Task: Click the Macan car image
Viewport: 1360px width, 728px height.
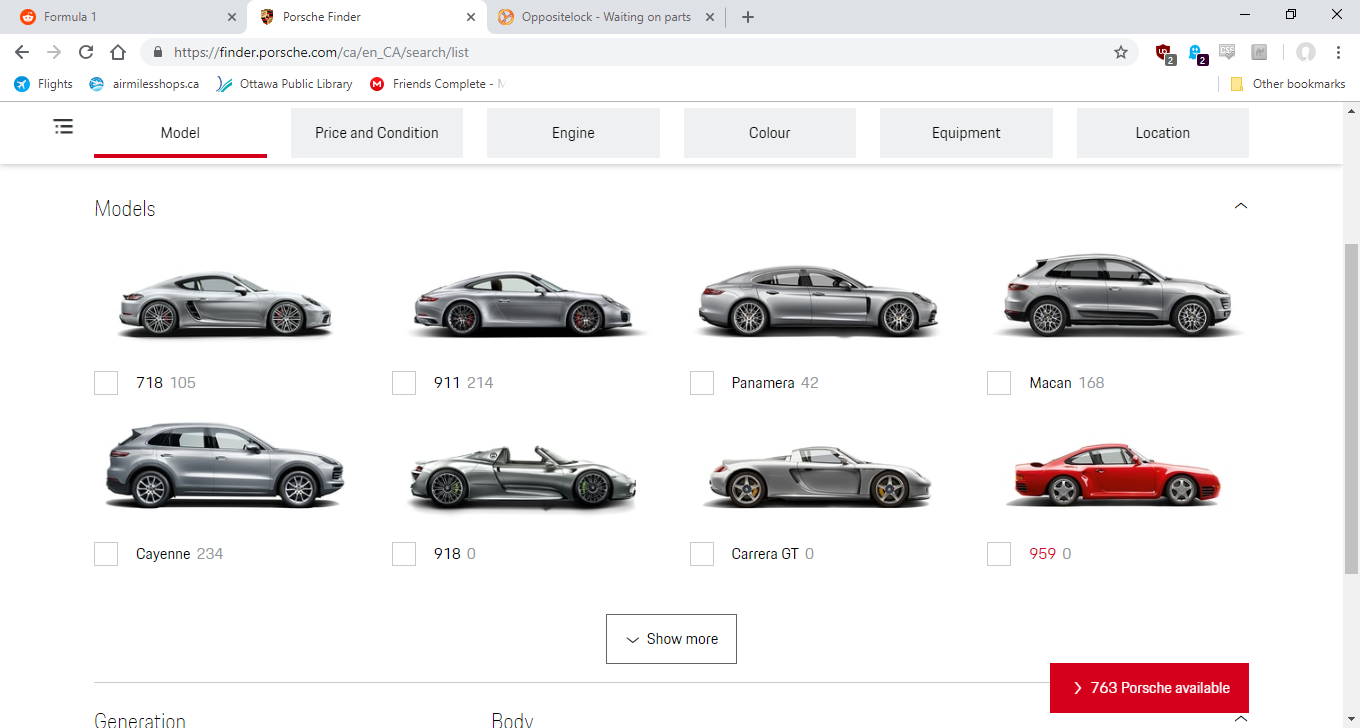Action: coord(1120,295)
